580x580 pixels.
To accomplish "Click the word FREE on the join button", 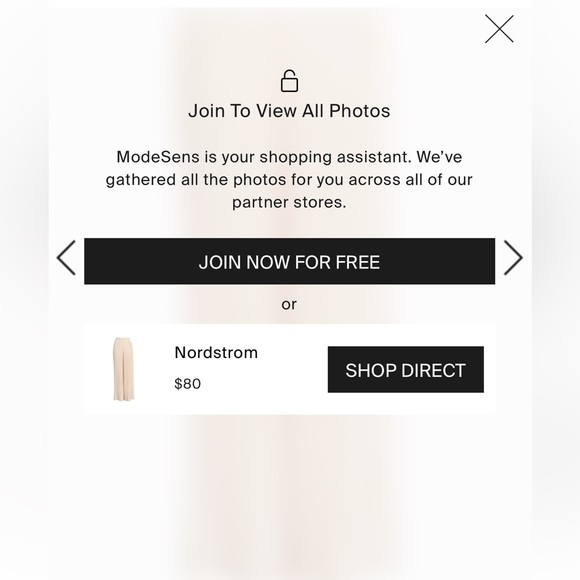I will pyautogui.click(x=358, y=262).
